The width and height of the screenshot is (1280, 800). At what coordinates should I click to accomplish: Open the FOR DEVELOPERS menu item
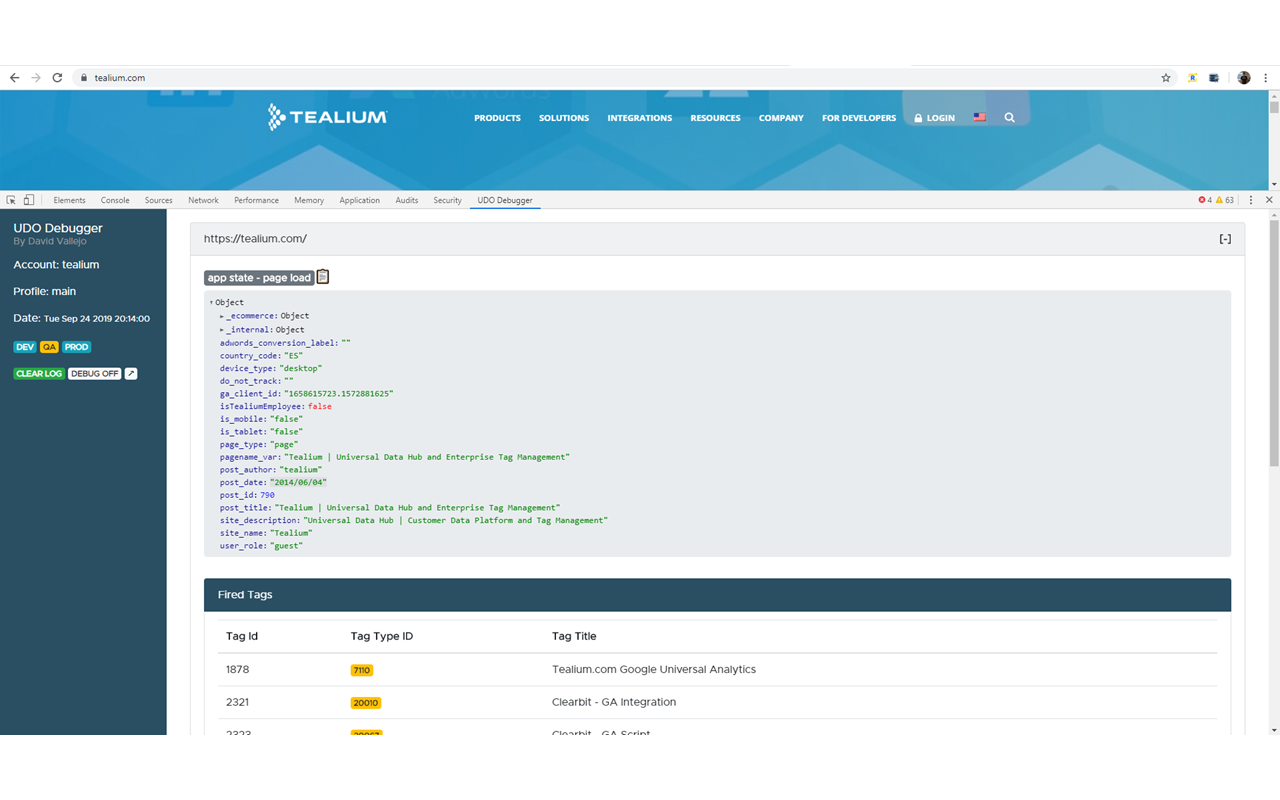(859, 118)
